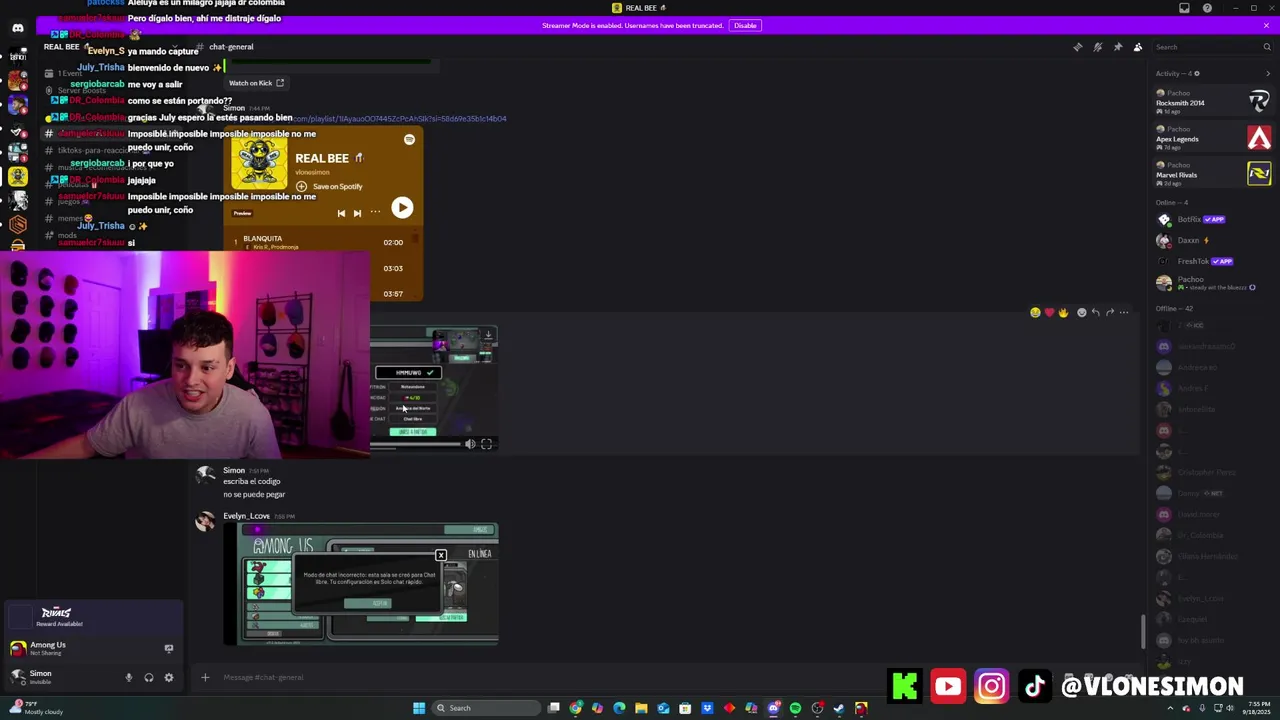This screenshot has height=720, width=1280.
Task: Enter fullscreen on the video attachment
Action: coord(486,444)
